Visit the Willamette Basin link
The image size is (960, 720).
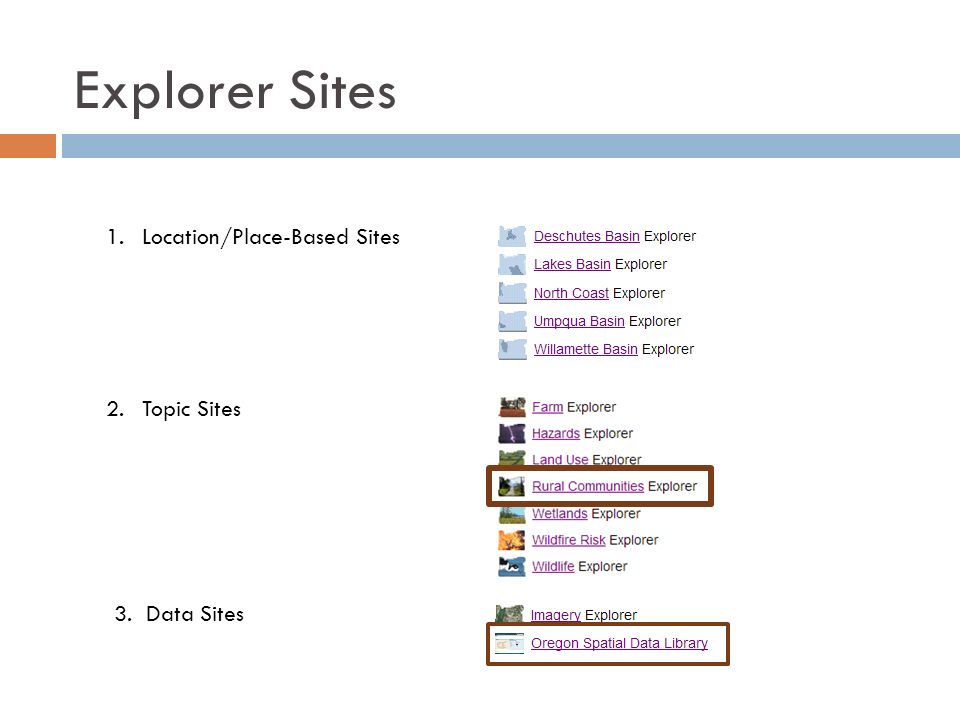click(x=585, y=350)
